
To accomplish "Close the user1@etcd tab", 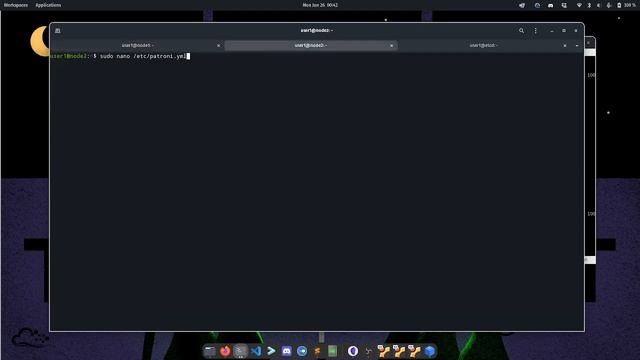I will point(565,46).
